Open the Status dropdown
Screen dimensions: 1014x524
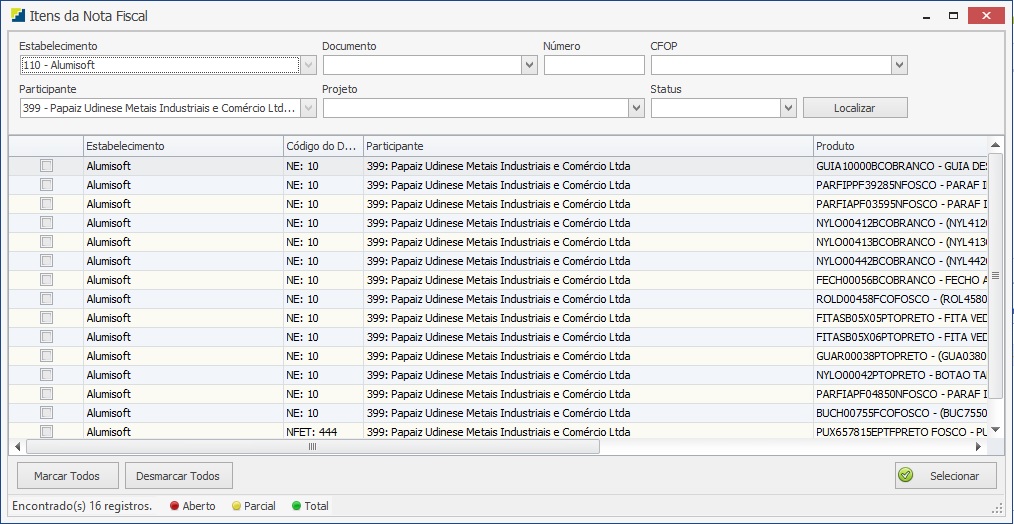click(788, 108)
